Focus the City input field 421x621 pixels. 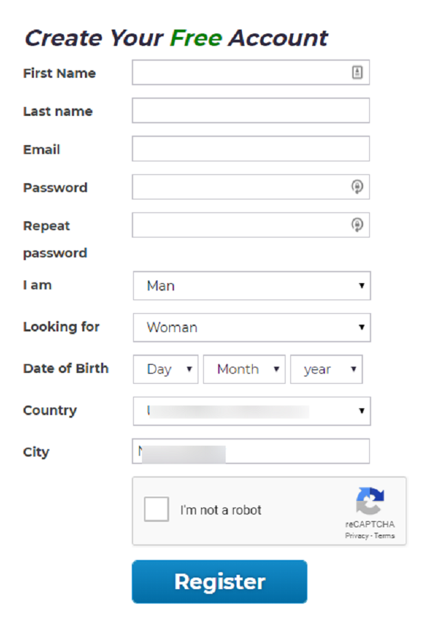point(251,451)
